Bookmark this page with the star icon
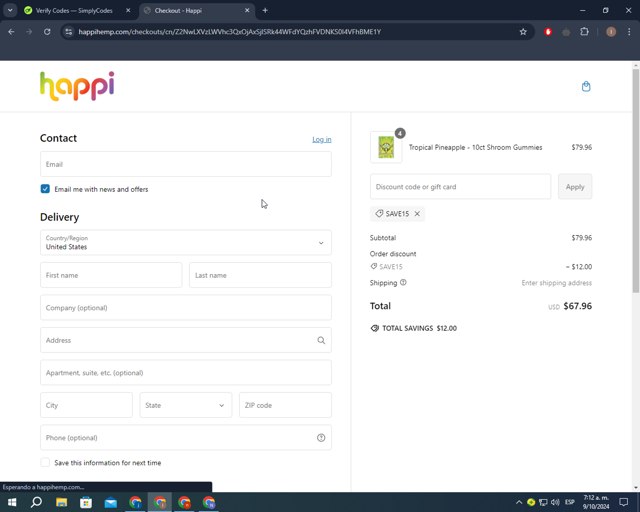Screen dimensions: 640x512 coord(523,32)
